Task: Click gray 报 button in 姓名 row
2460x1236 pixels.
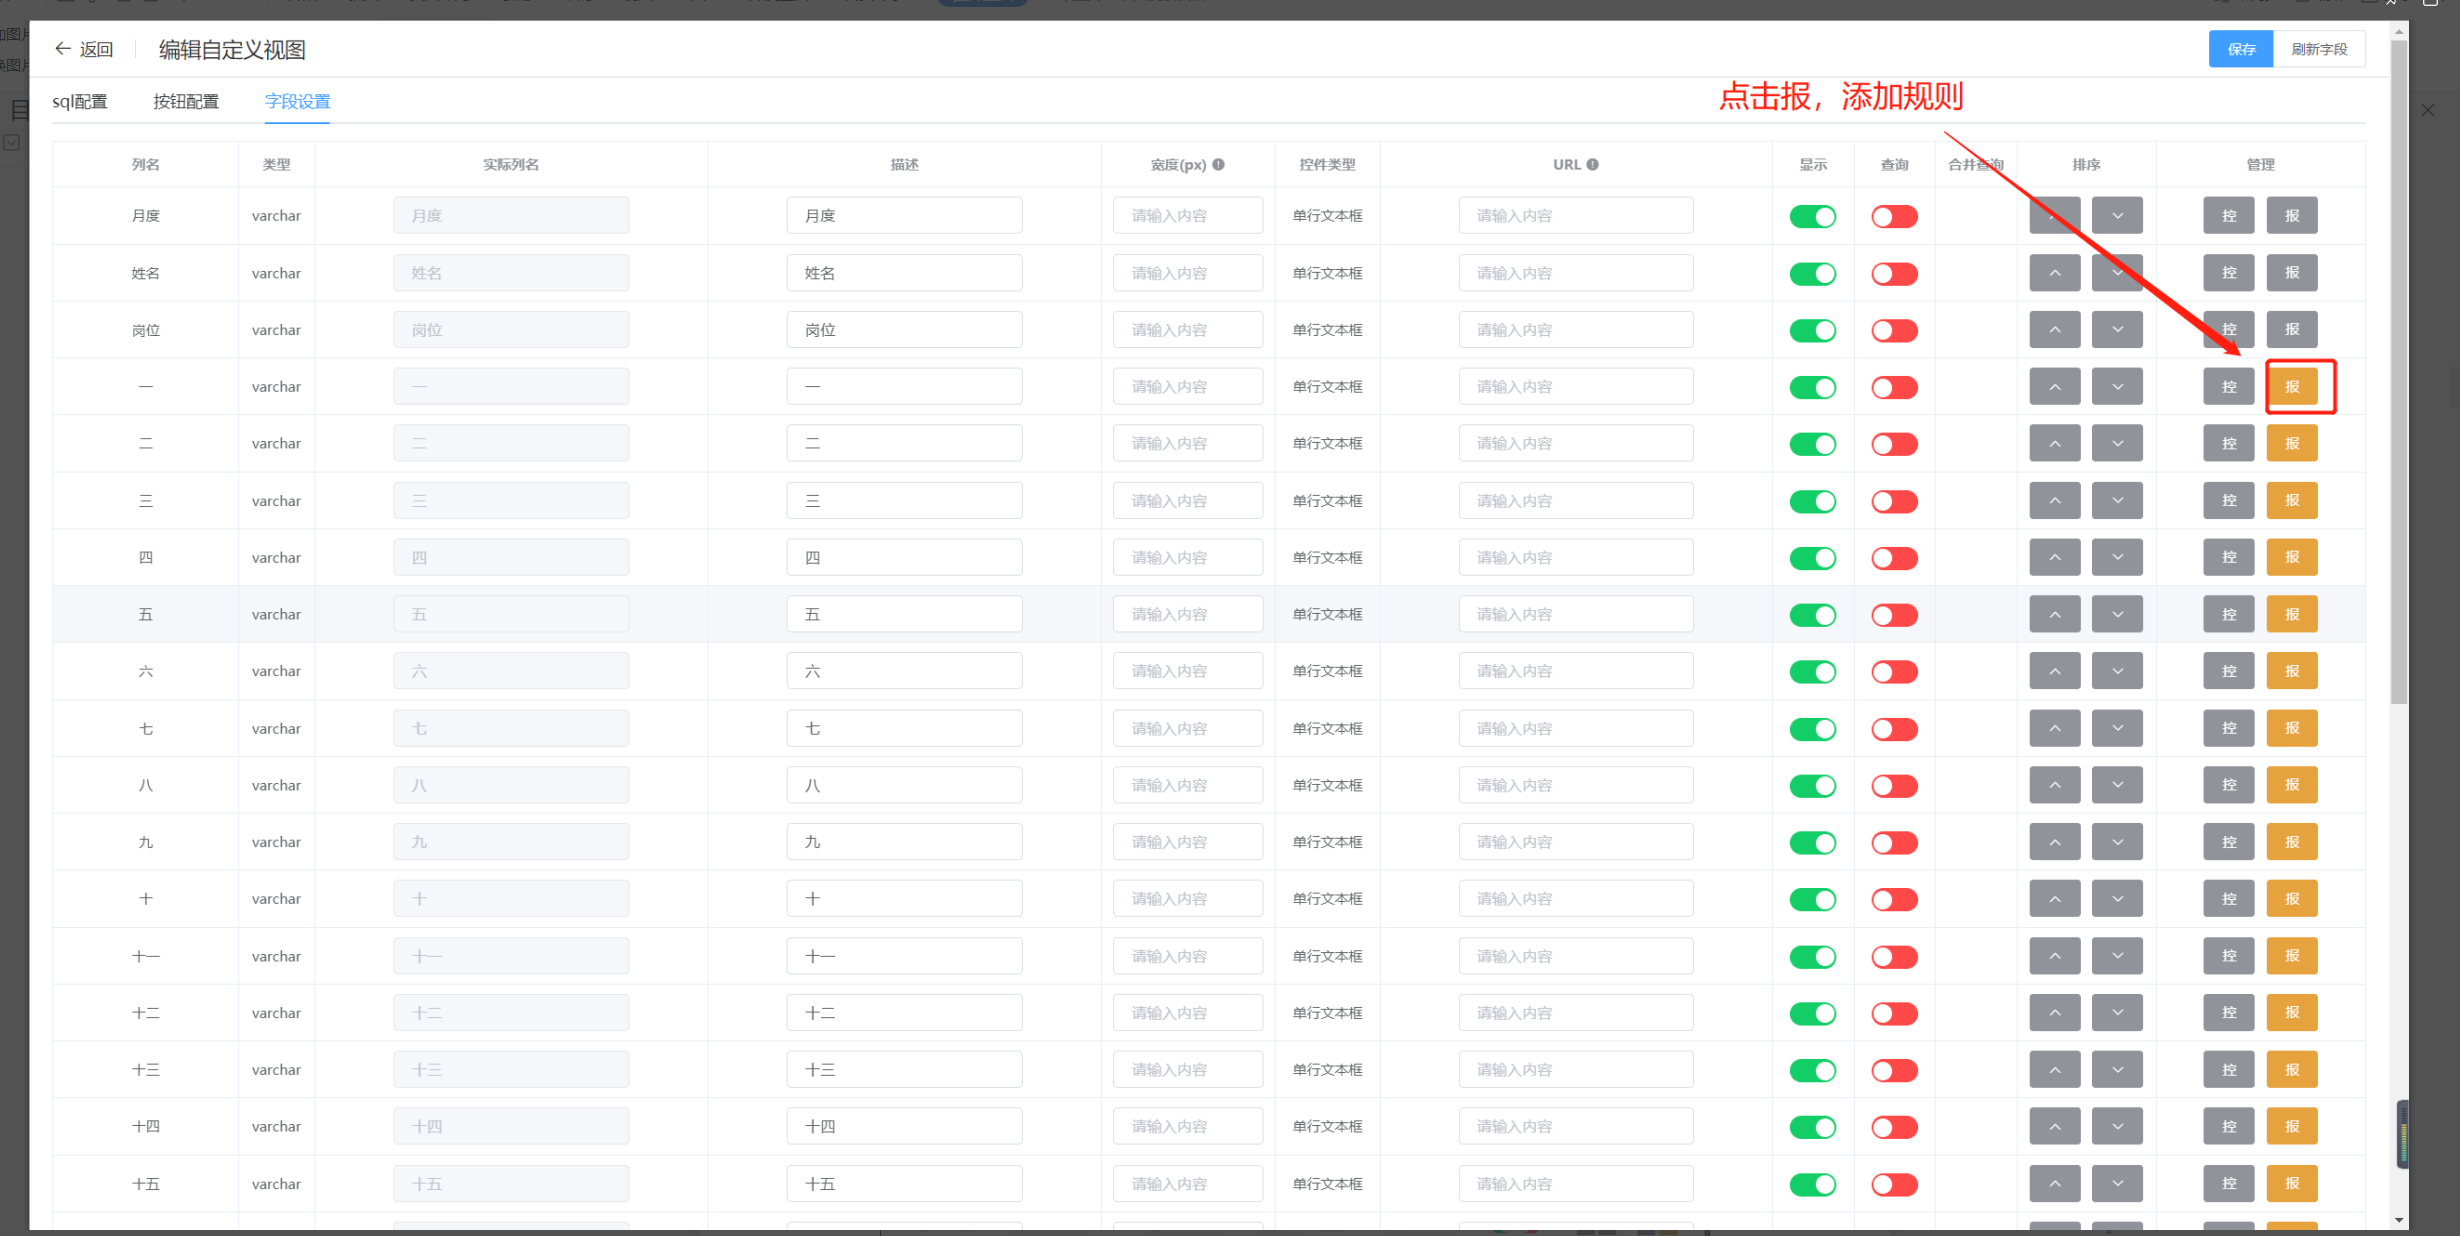Action: [2292, 273]
